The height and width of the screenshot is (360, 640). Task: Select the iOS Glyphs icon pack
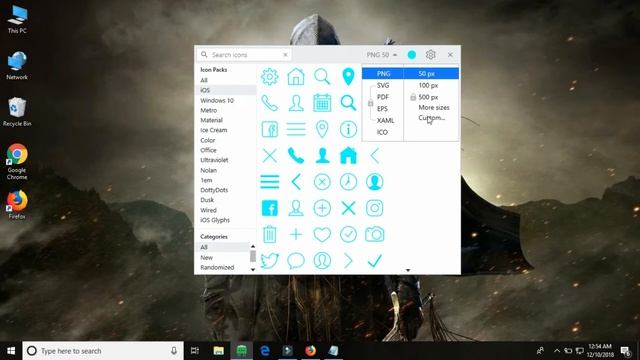click(215, 220)
